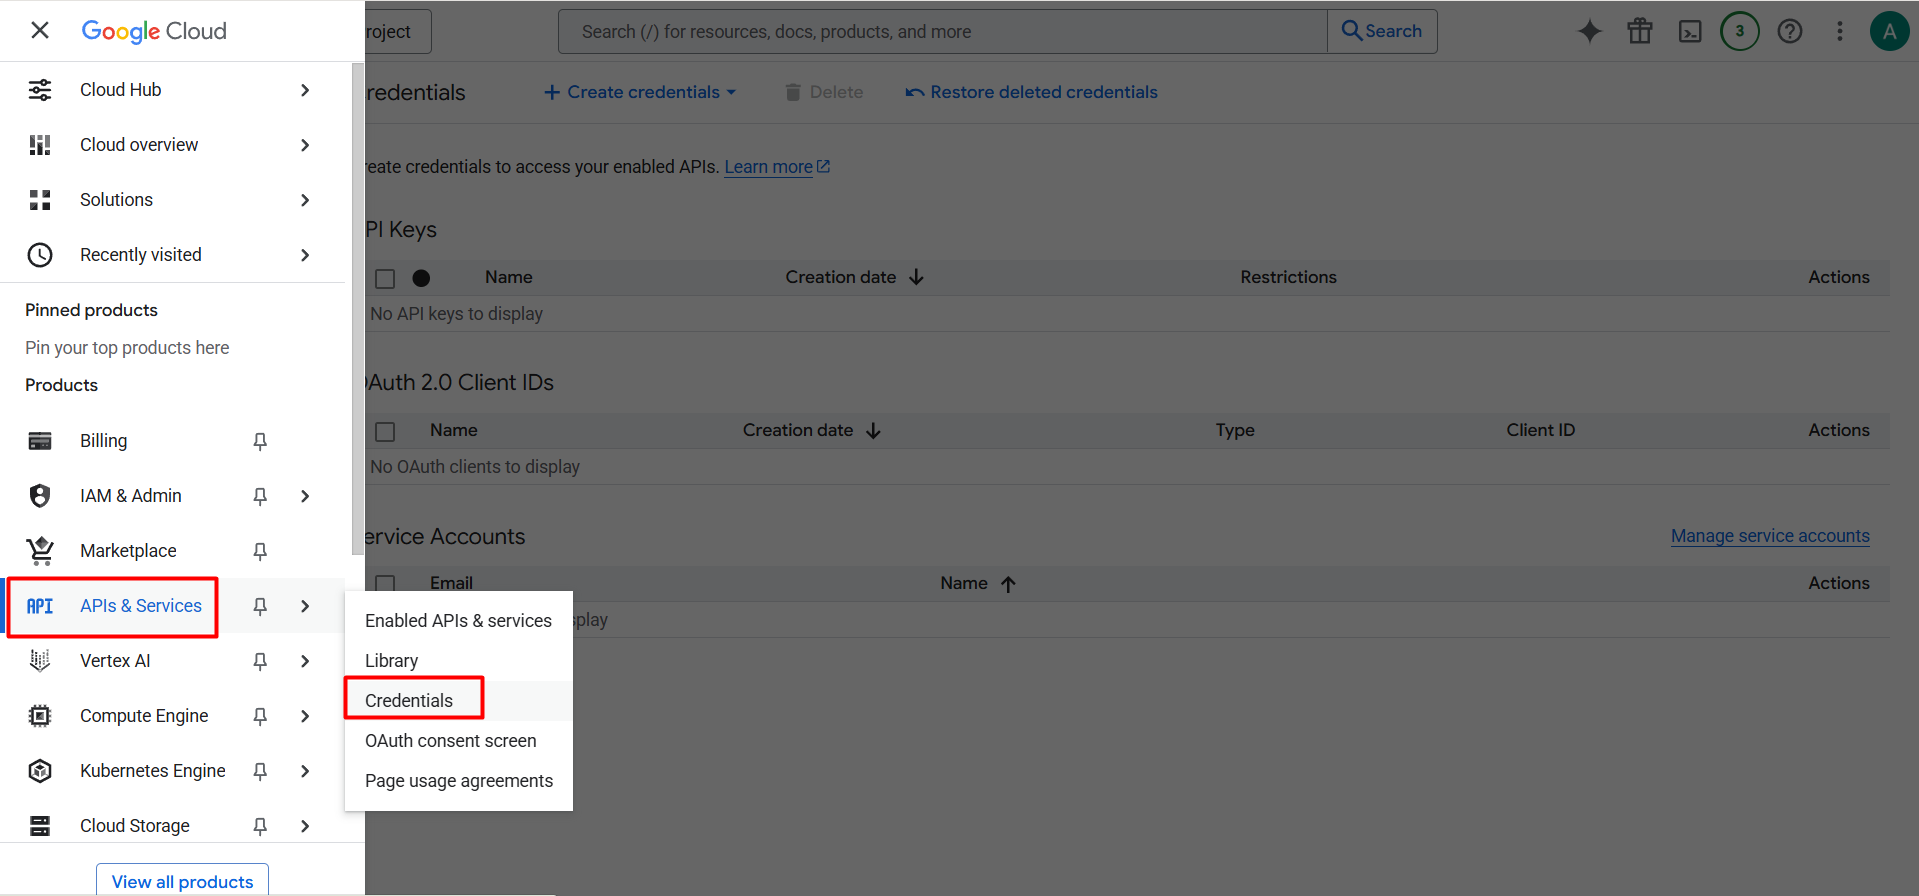Image resolution: width=1919 pixels, height=896 pixels.
Task: Click the Cloud overview icon
Action: [x=40, y=145]
